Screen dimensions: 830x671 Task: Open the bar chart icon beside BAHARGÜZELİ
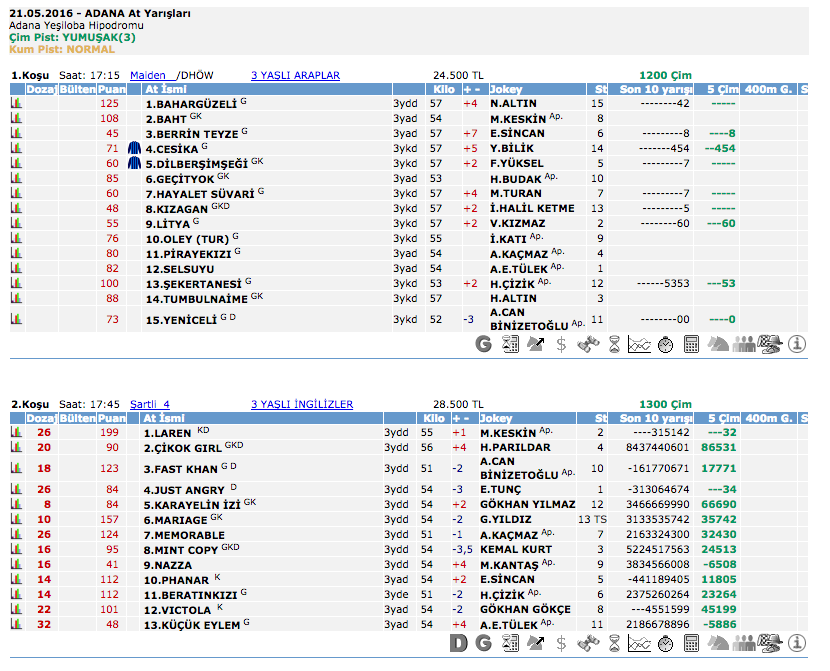pyautogui.click(x=16, y=103)
